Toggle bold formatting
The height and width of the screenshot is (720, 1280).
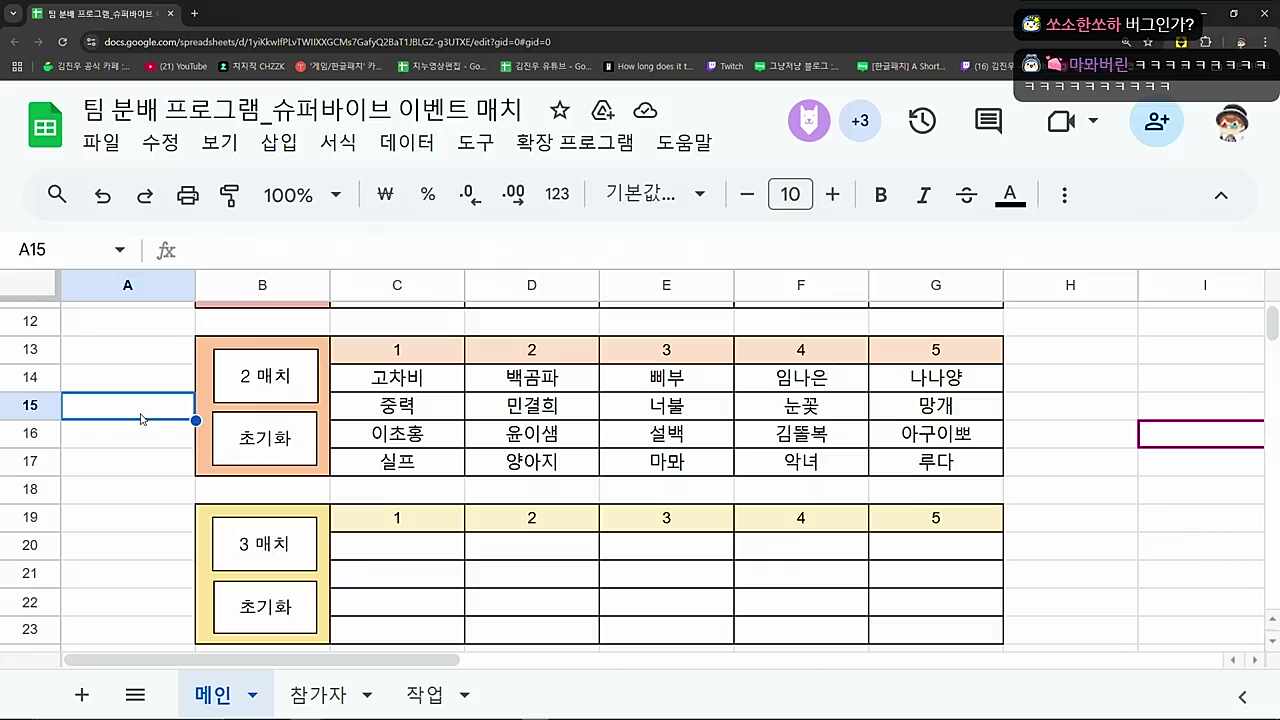tap(881, 195)
